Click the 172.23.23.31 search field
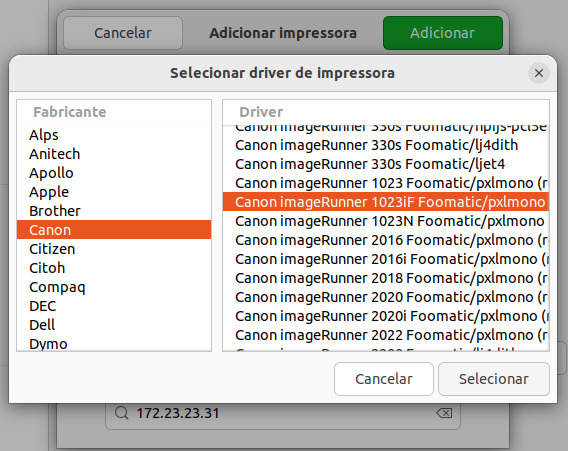The width and height of the screenshot is (568, 451). pyautogui.click(x=283, y=413)
